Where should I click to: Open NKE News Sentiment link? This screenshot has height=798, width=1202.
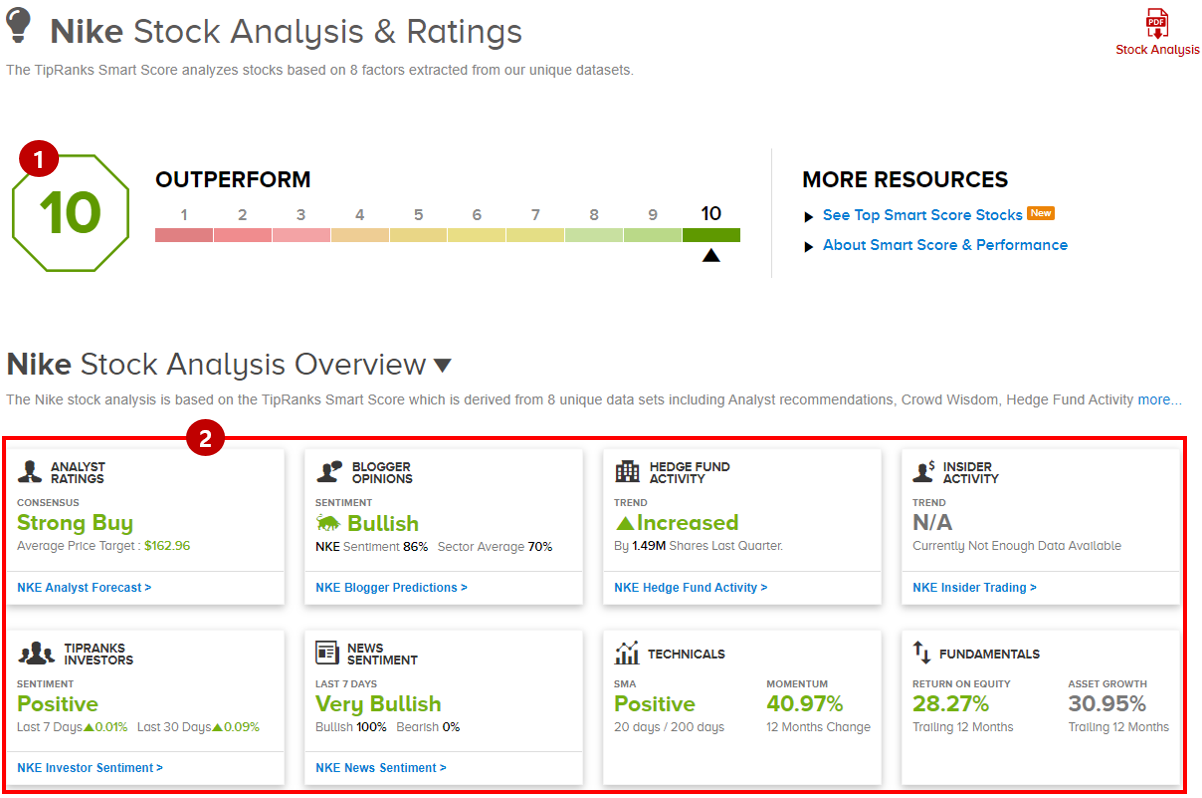381,768
